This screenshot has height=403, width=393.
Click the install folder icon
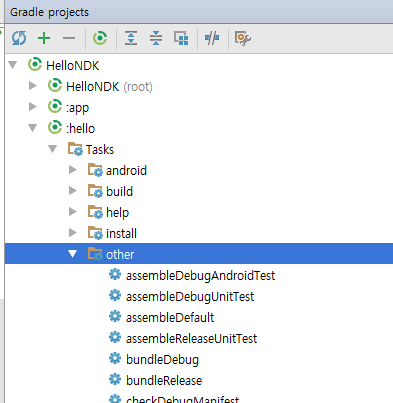point(95,233)
